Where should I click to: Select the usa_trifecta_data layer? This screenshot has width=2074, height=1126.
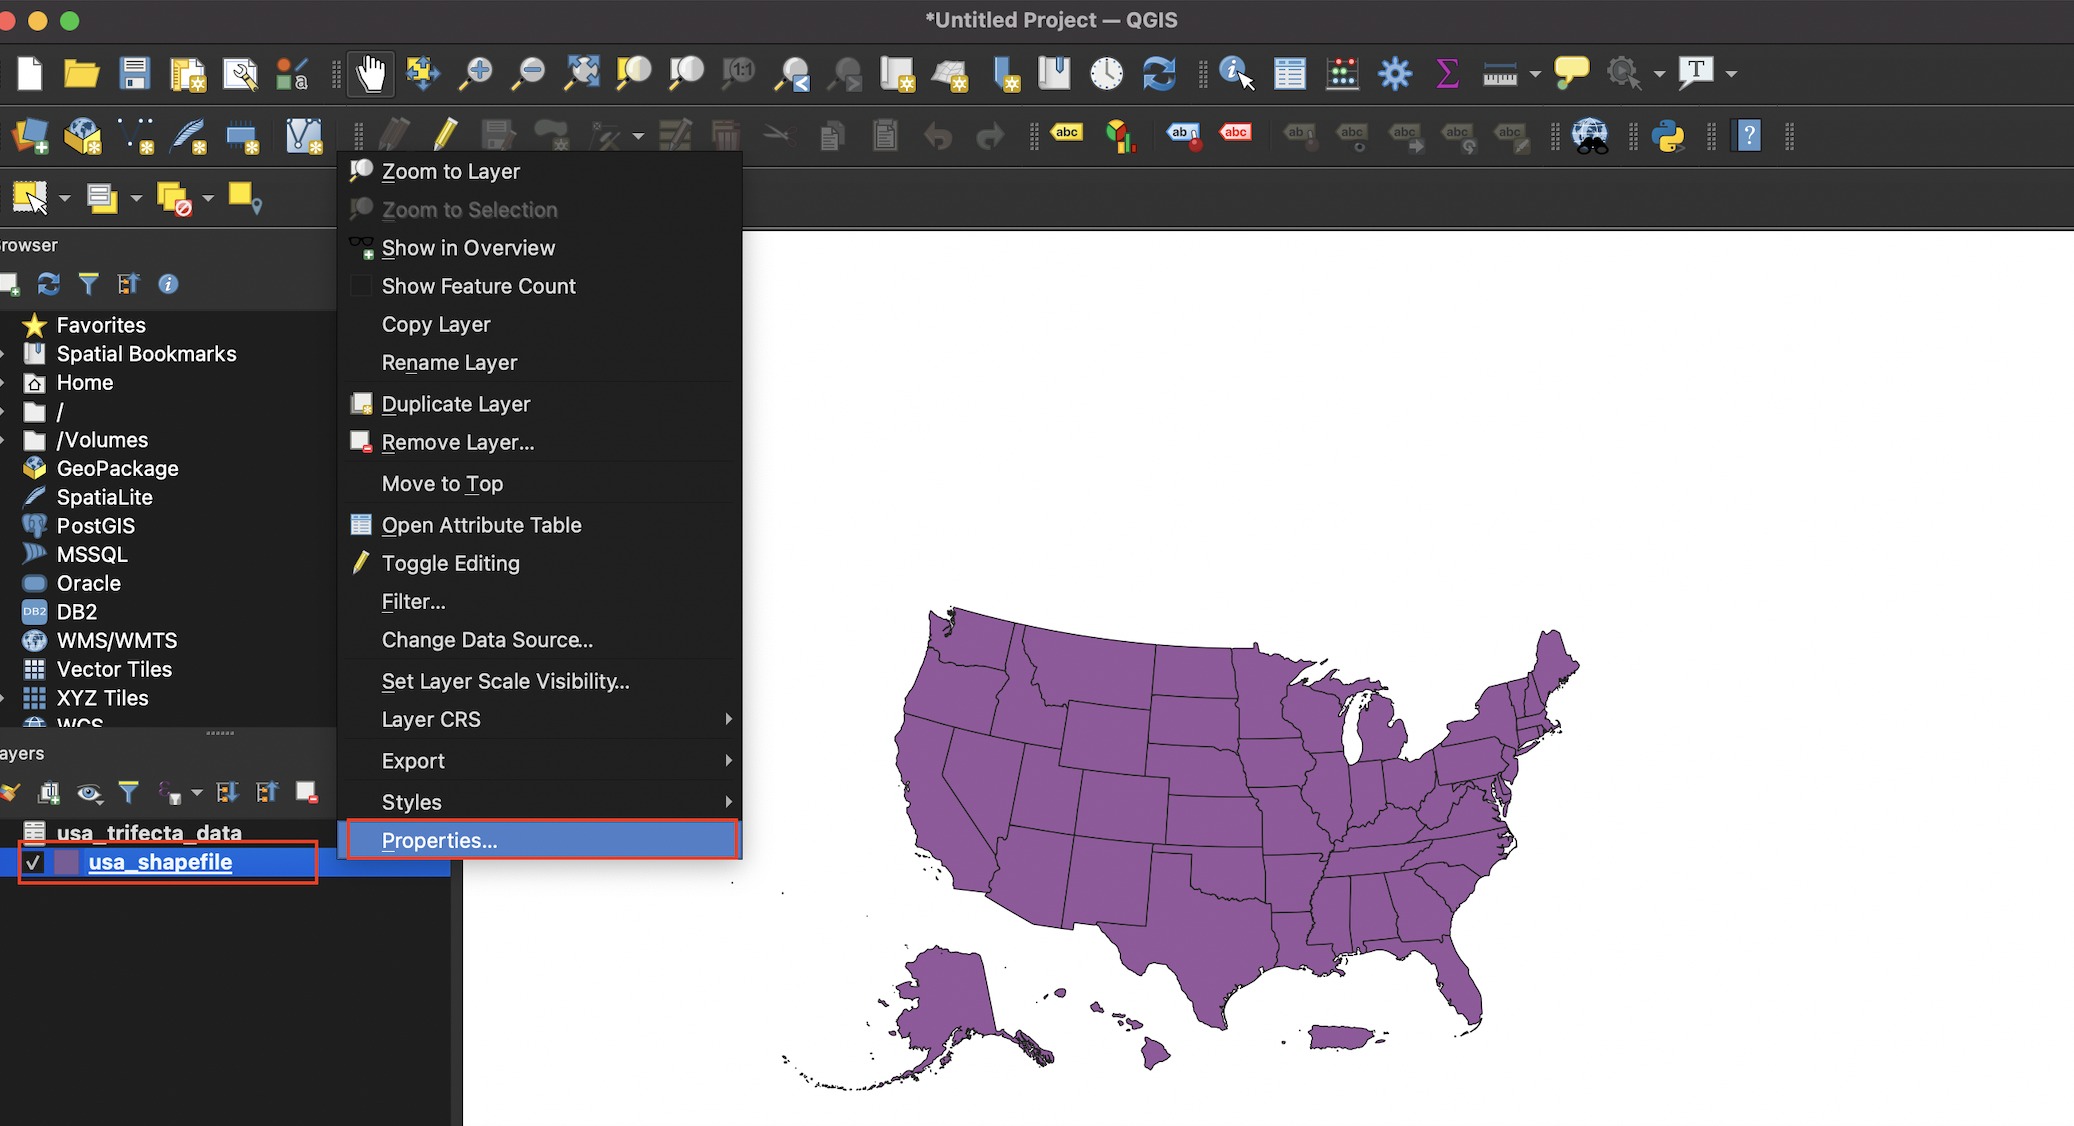pos(149,832)
